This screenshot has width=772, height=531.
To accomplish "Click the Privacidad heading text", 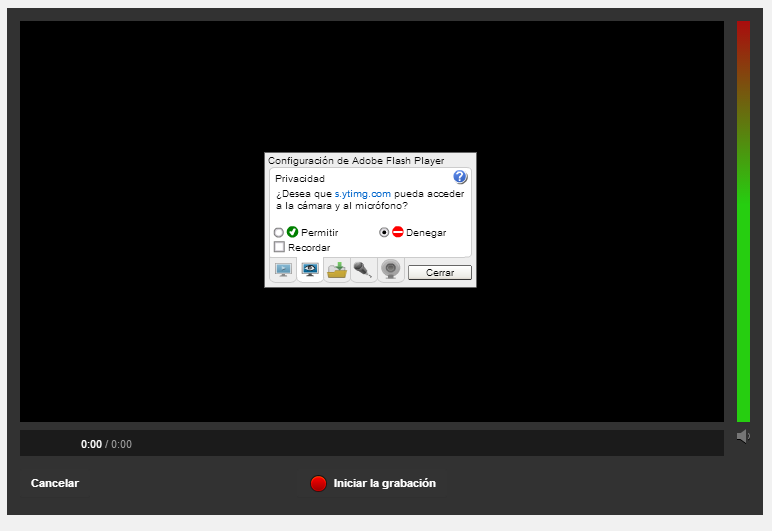I will (x=300, y=179).
